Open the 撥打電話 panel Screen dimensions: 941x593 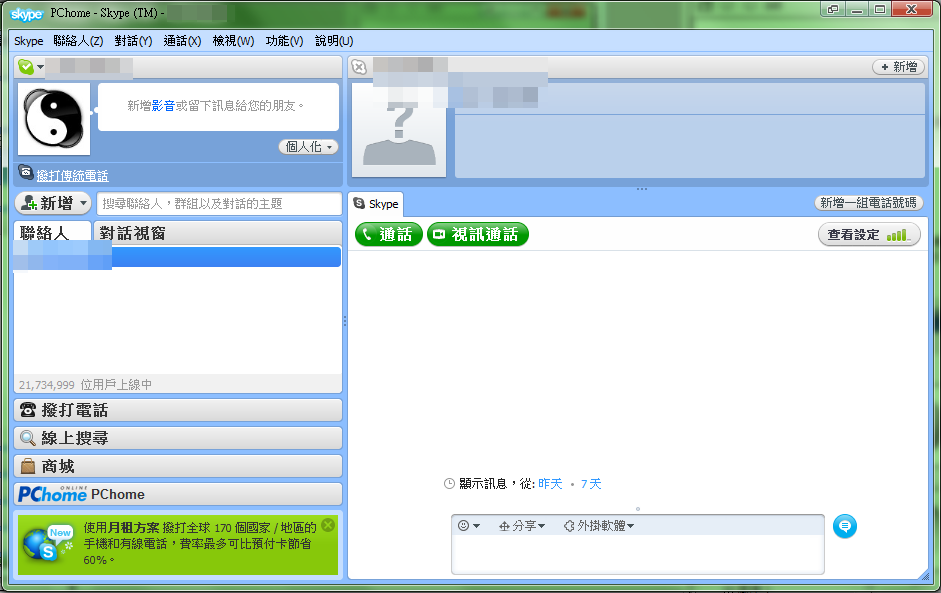click(178, 410)
